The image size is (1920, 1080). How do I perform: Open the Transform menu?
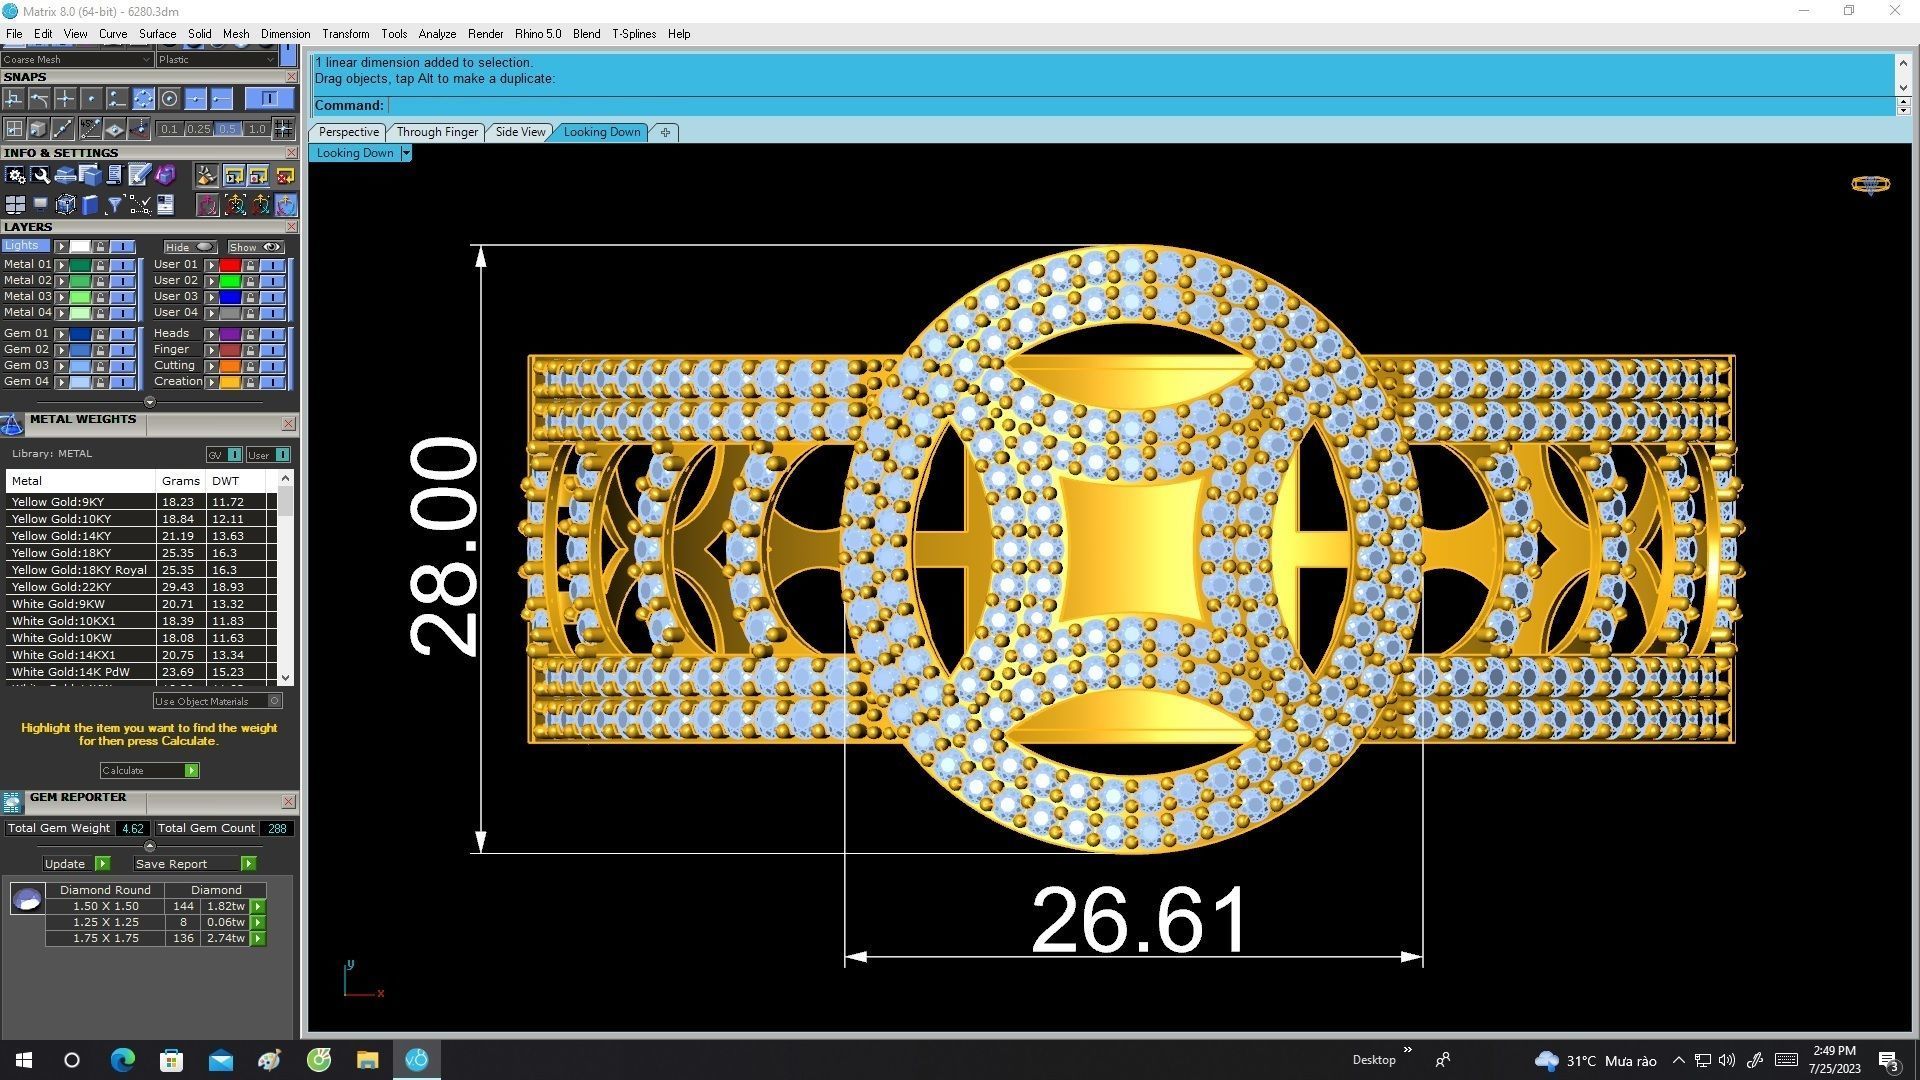coord(345,34)
